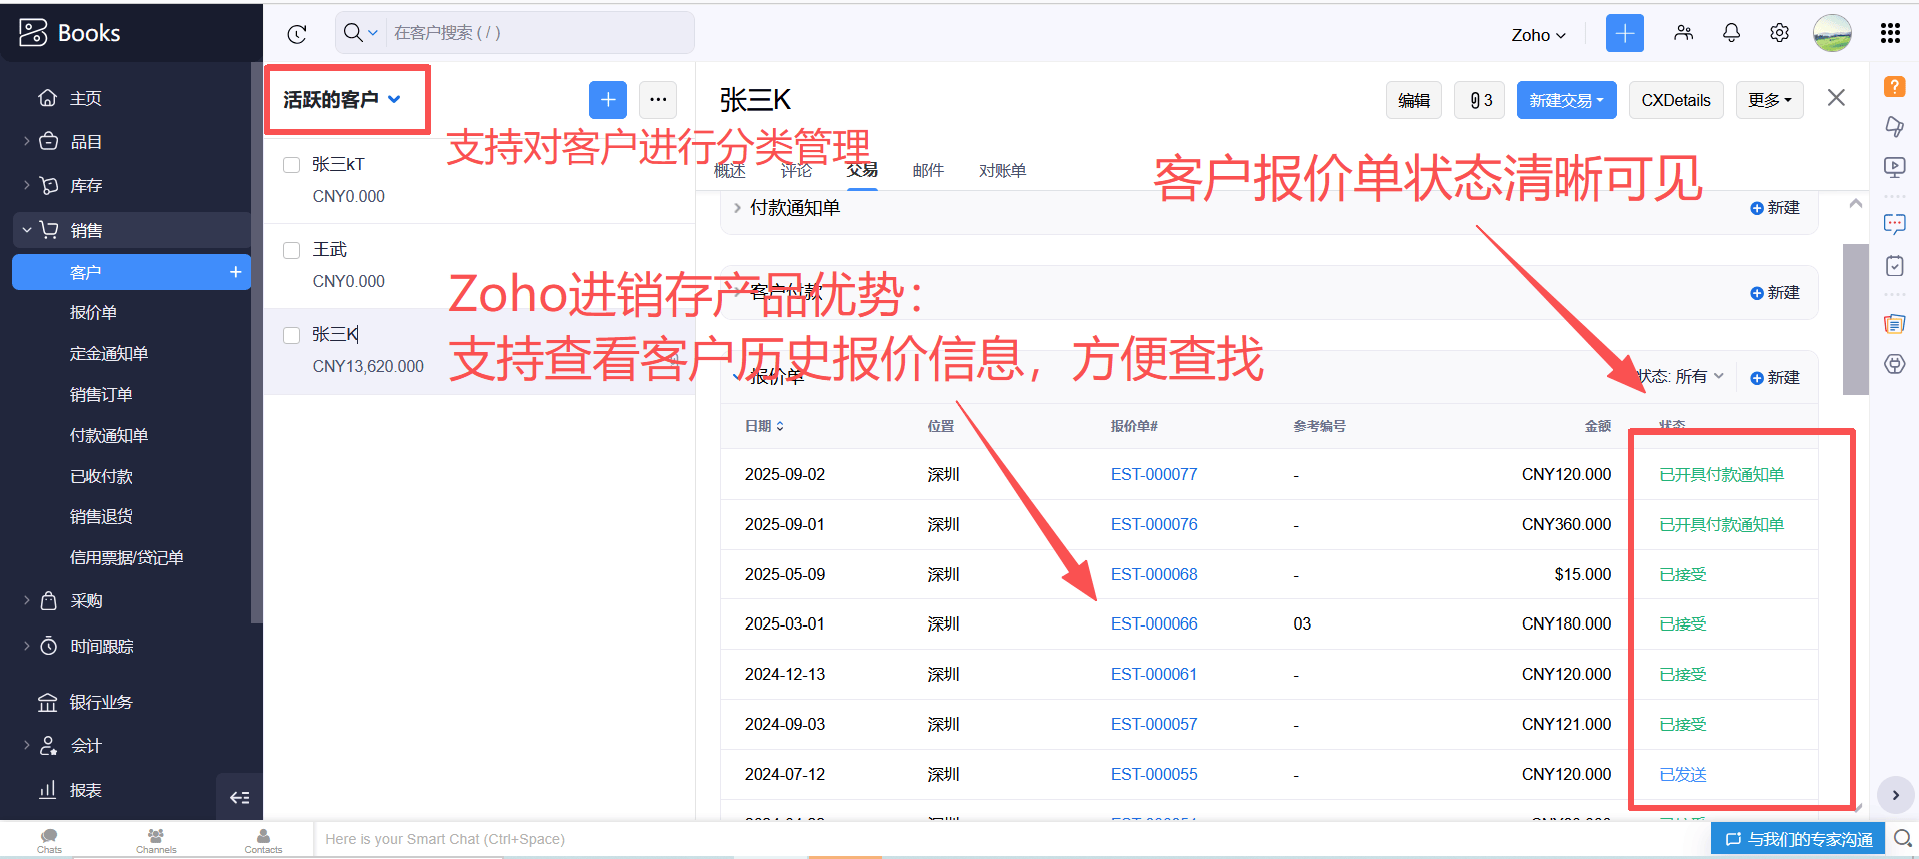Select the 王武 customer checkbox
The width and height of the screenshot is (1919, 859).
(x=292, y=250)
